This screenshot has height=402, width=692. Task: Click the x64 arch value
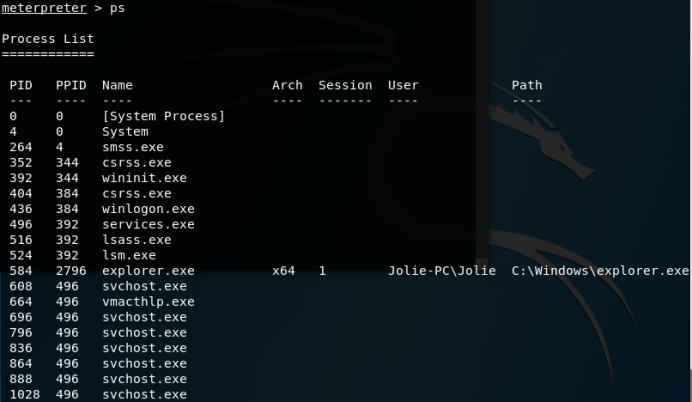pos(283,271)
